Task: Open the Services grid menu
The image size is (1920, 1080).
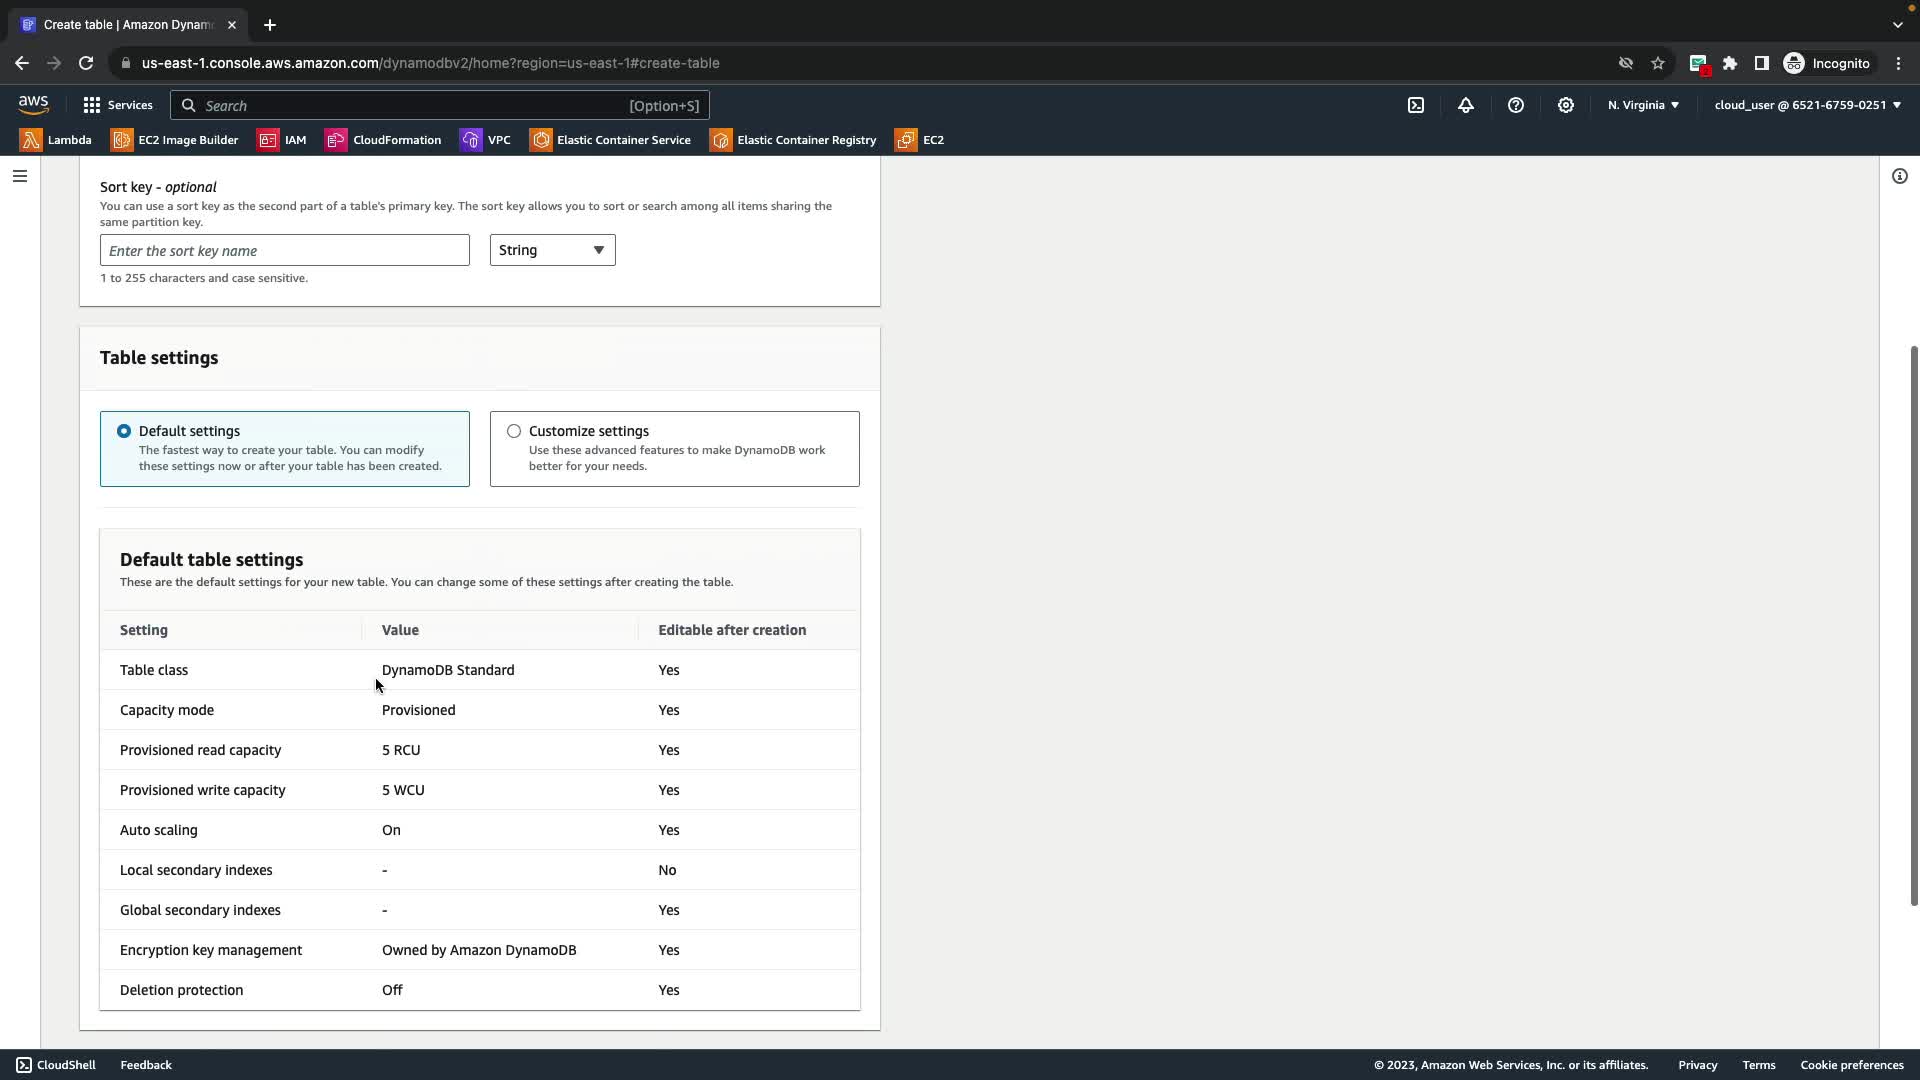Action: [118, 105]
